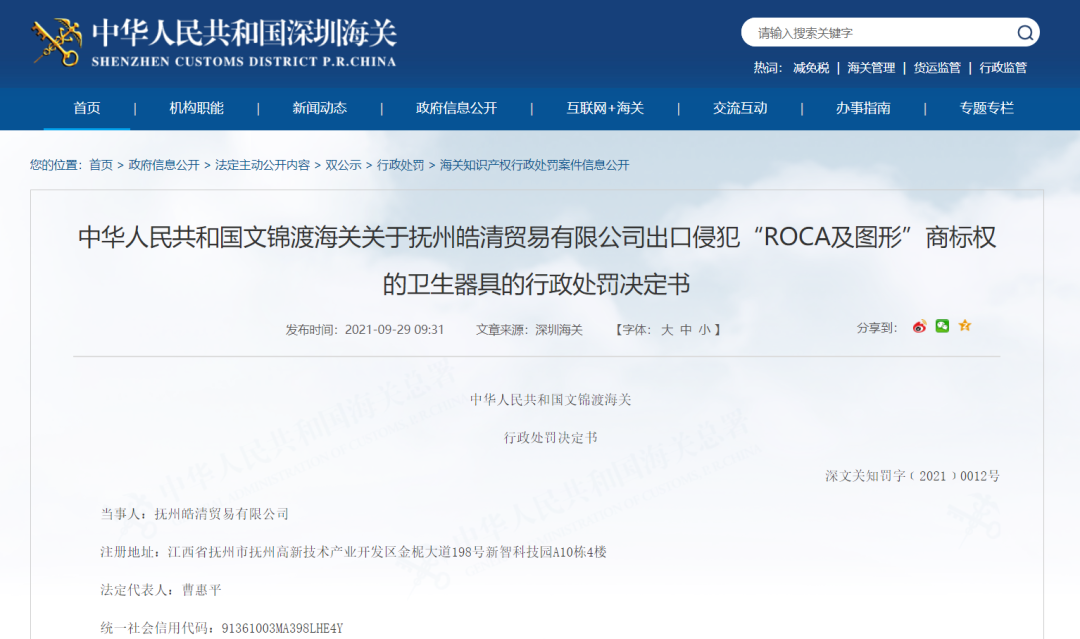Click document number 深文关知罚字（2021）0012号
1080x639 pixels.
(913, 476)
